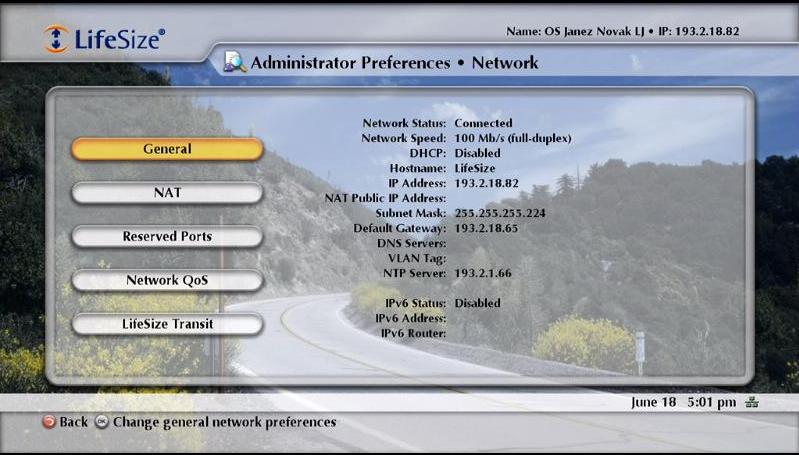Open Reserved Ports settings
The width and height of the screenshot is (799, 455).
coord(167,237)
